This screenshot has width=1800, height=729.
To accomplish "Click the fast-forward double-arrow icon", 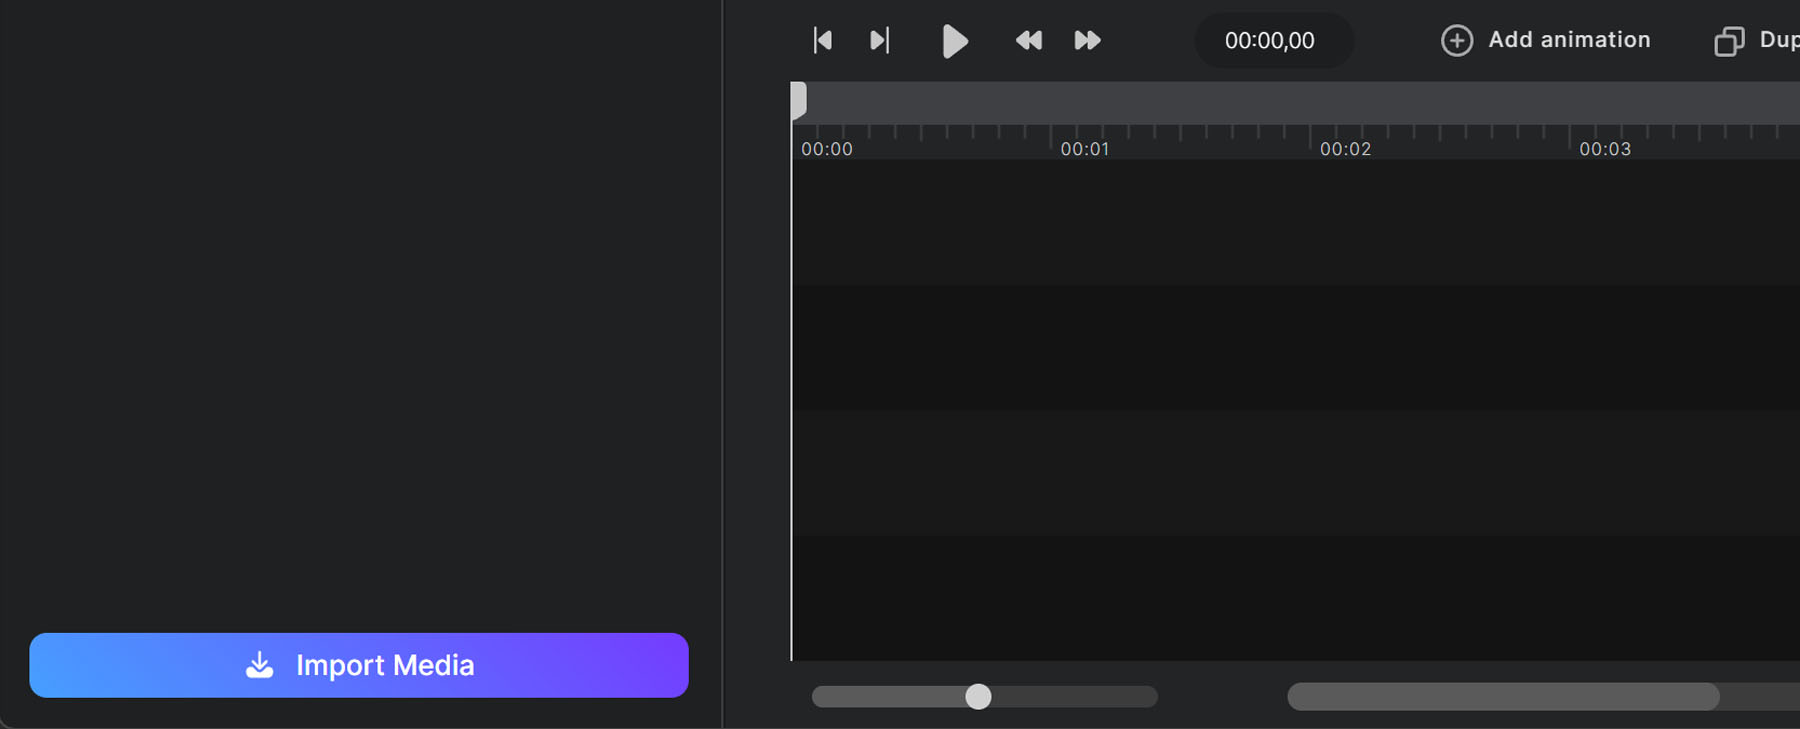I will tap(1087, 40).
